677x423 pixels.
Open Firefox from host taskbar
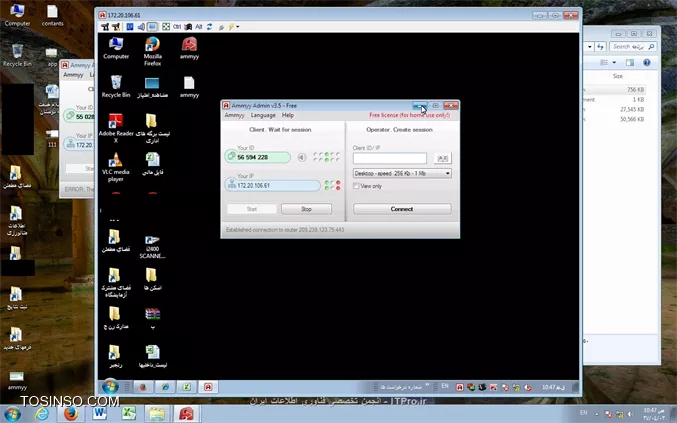(71, 414)
